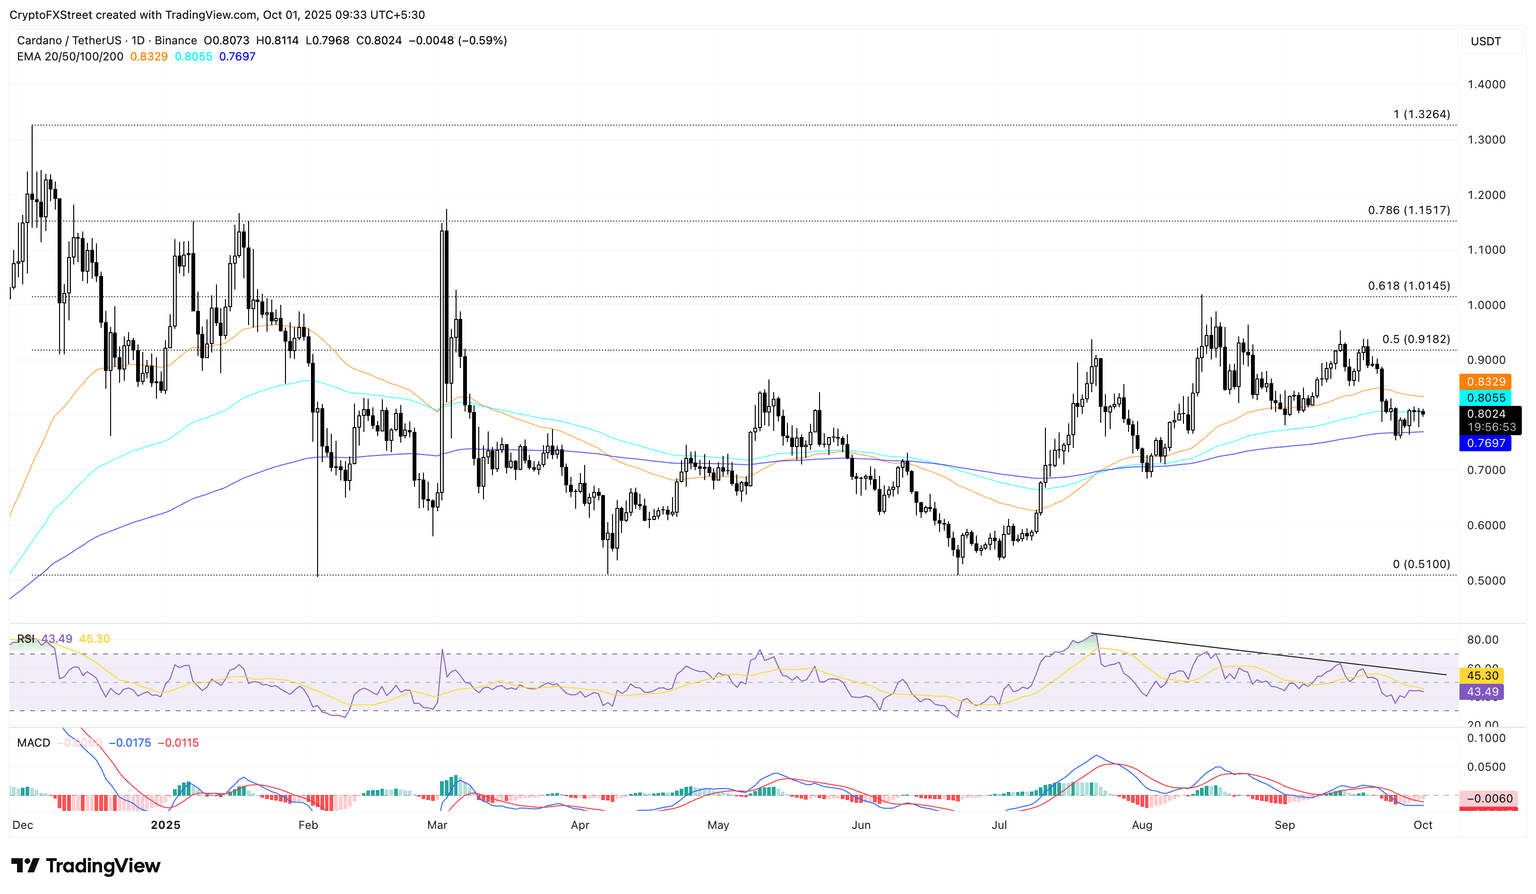This screenshot has height=894, width=1536.
Task: Select the USDT currency label on price axis
Action: [1486, 41]
